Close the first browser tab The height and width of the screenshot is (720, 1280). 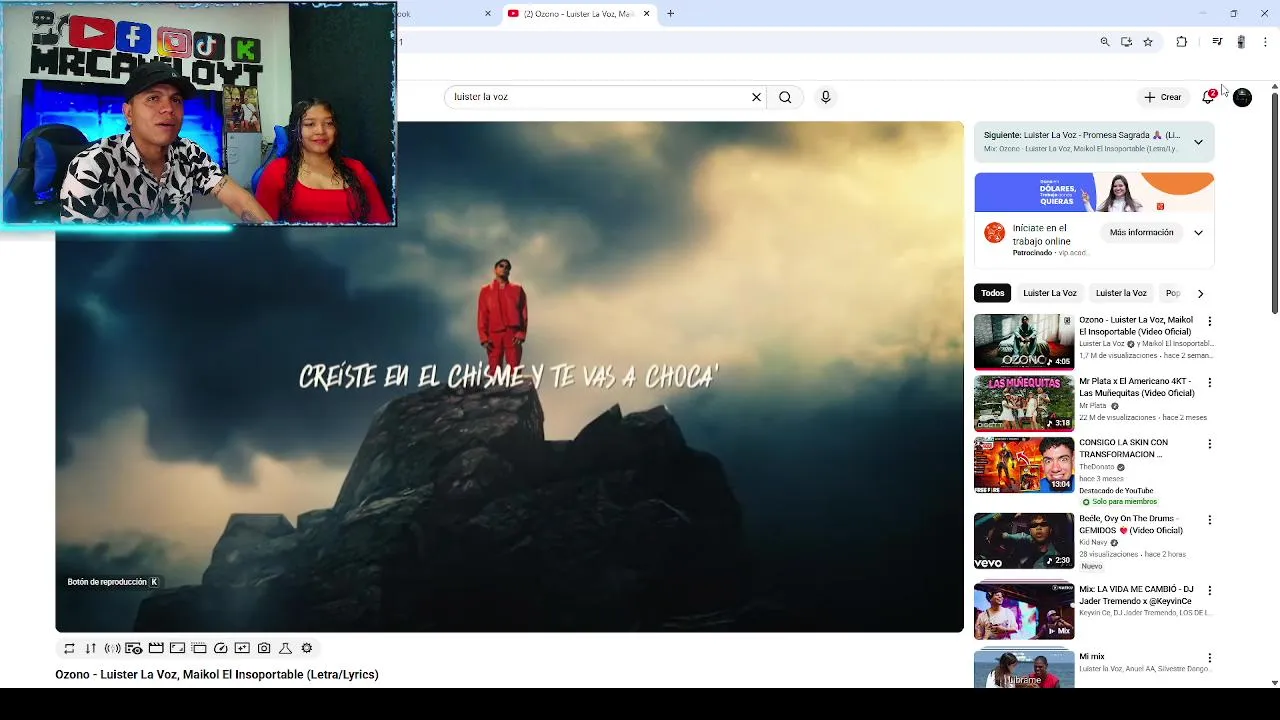coord(488,14)
